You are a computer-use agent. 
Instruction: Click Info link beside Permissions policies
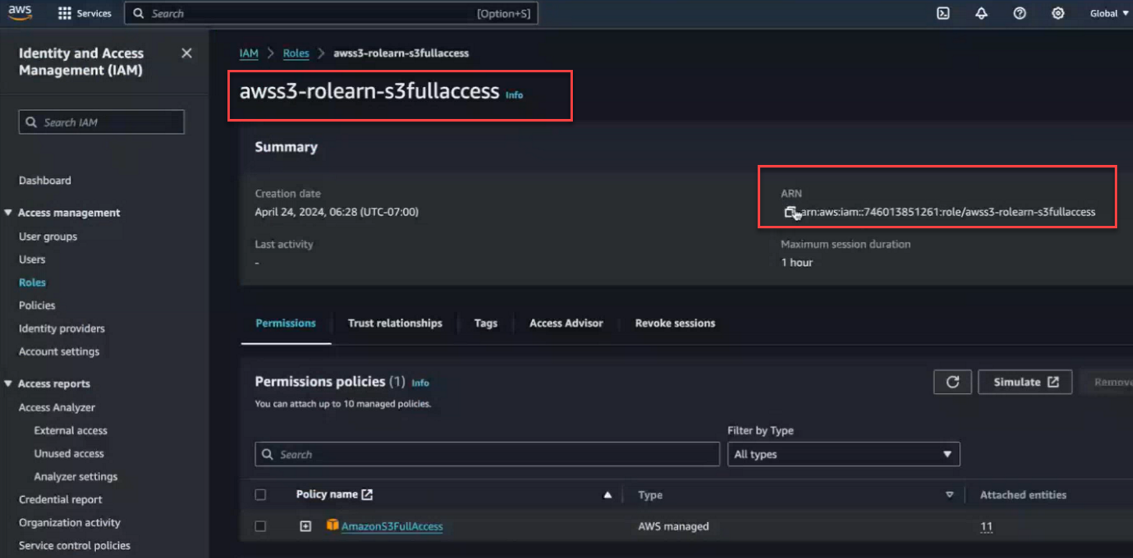pos(420,382)
